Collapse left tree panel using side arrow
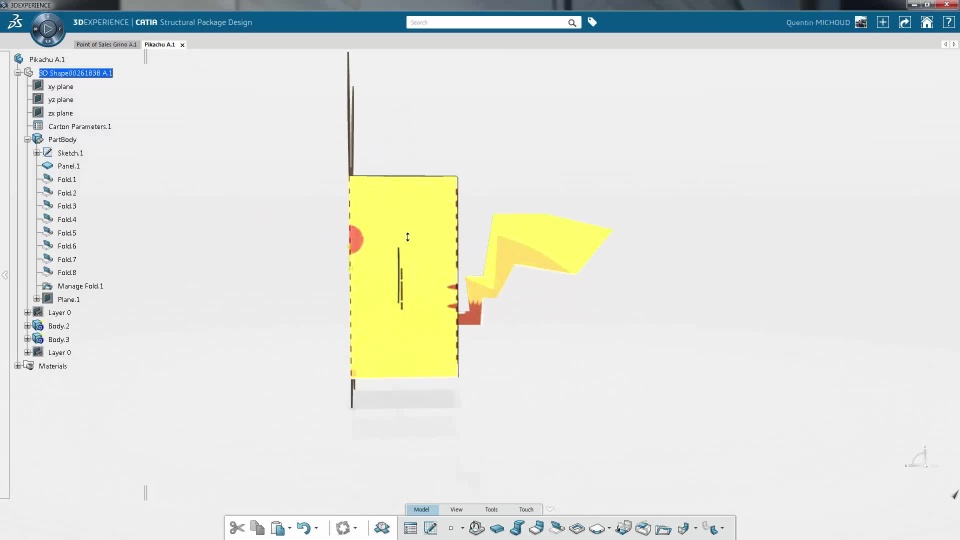Viewport: 960px width, 540px height. [5, 276]
